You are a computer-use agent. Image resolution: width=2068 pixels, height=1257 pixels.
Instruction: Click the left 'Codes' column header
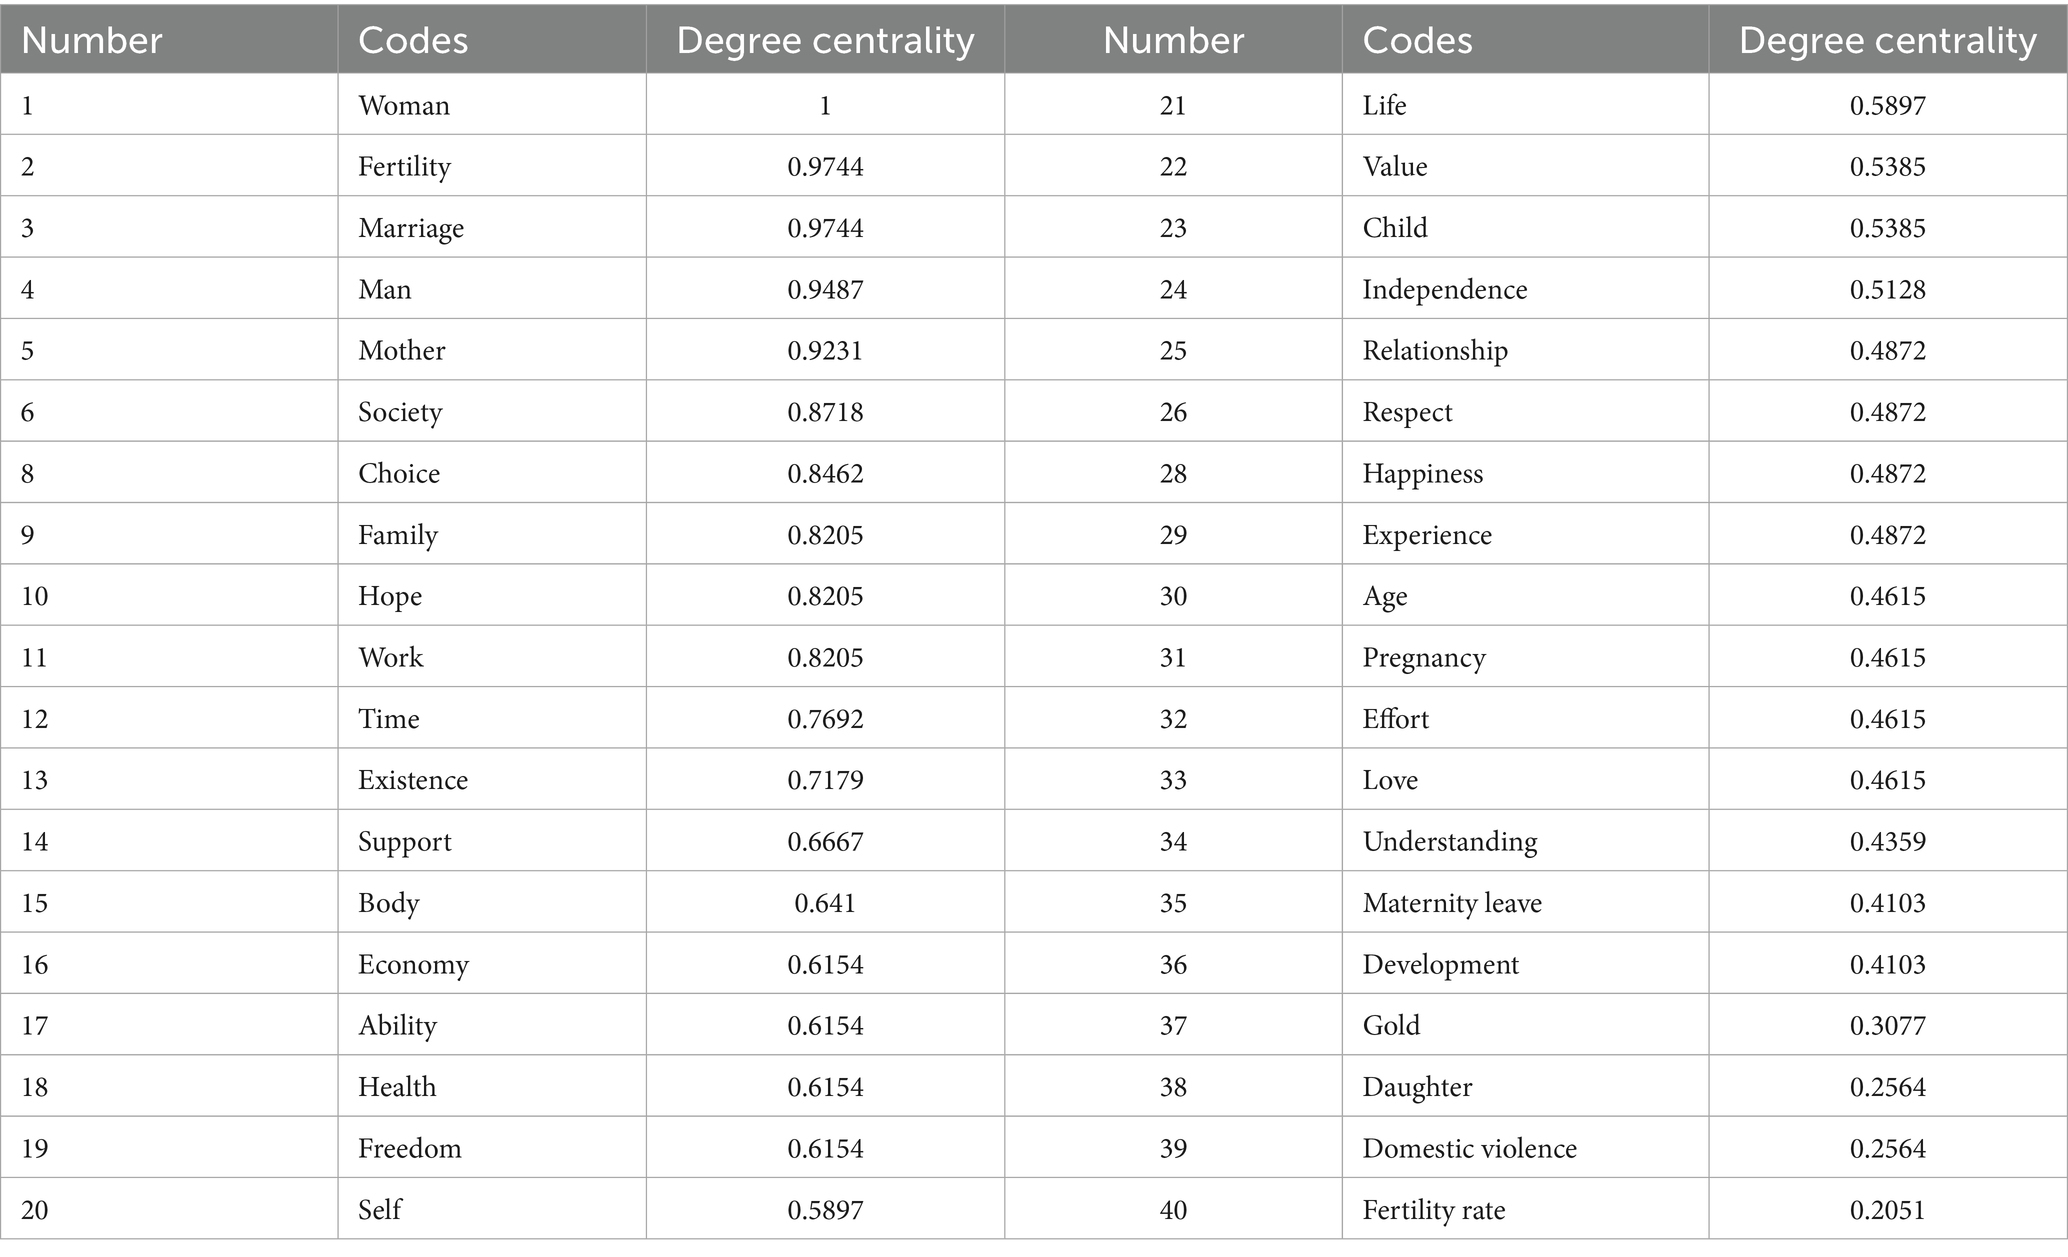click(413, 40)
